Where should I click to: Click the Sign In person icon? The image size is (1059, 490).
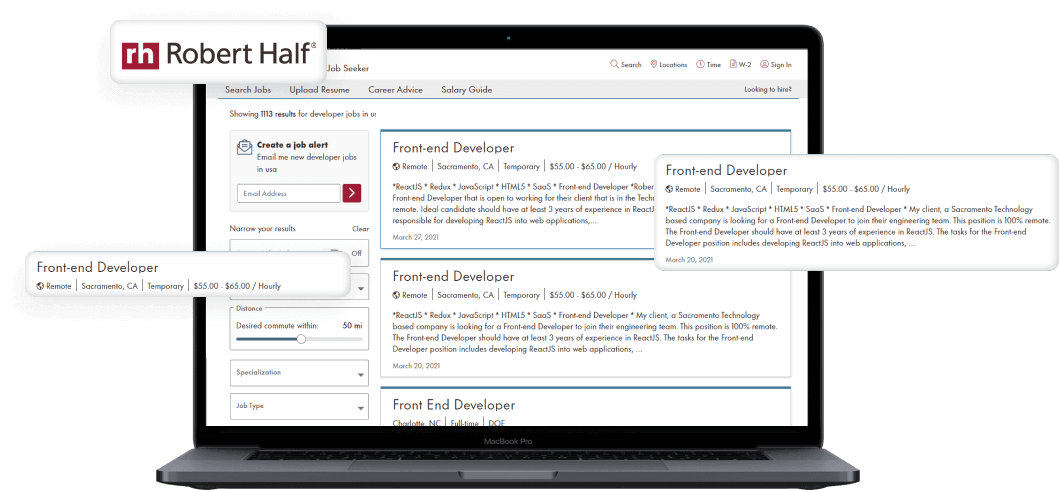point(764,64)
